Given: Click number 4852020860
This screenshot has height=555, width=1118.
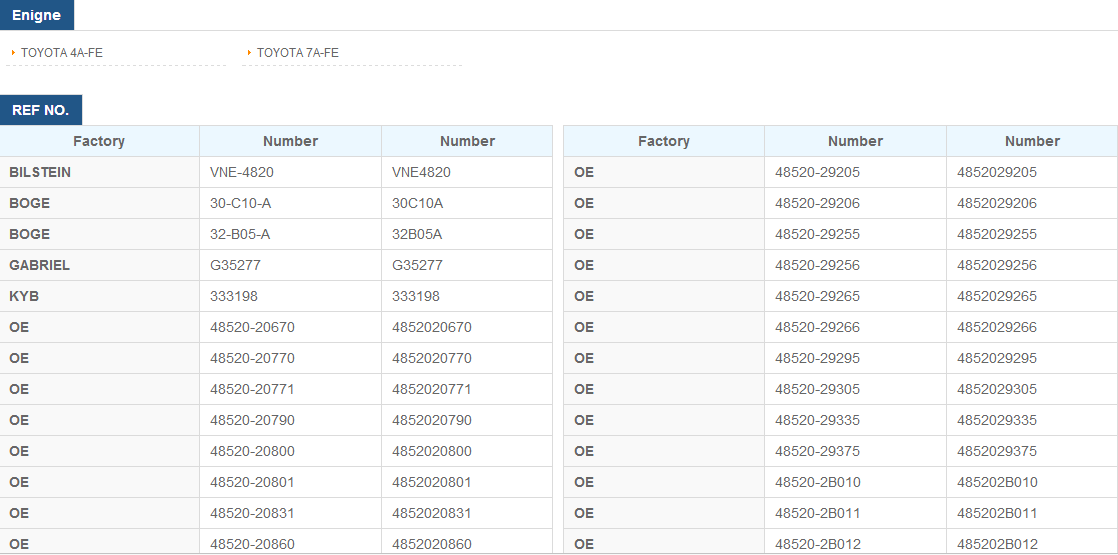Looking at the screenshot, I should pyautogui.click(x=432, y=544).
